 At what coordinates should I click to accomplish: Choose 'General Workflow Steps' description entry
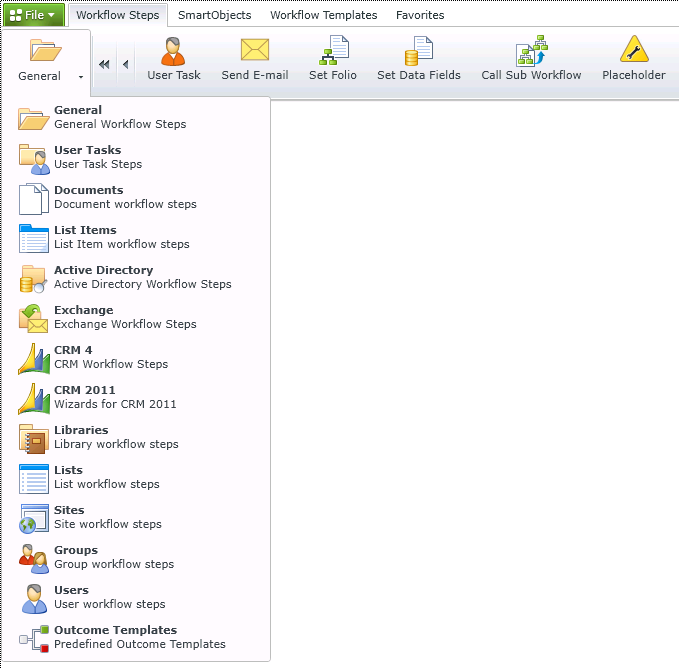coord(120,124)
